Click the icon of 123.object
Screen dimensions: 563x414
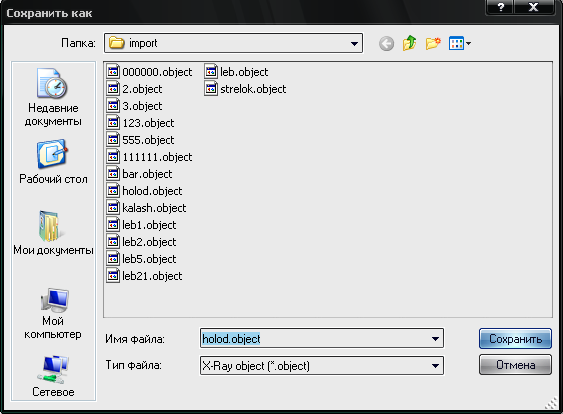point(113,122)
